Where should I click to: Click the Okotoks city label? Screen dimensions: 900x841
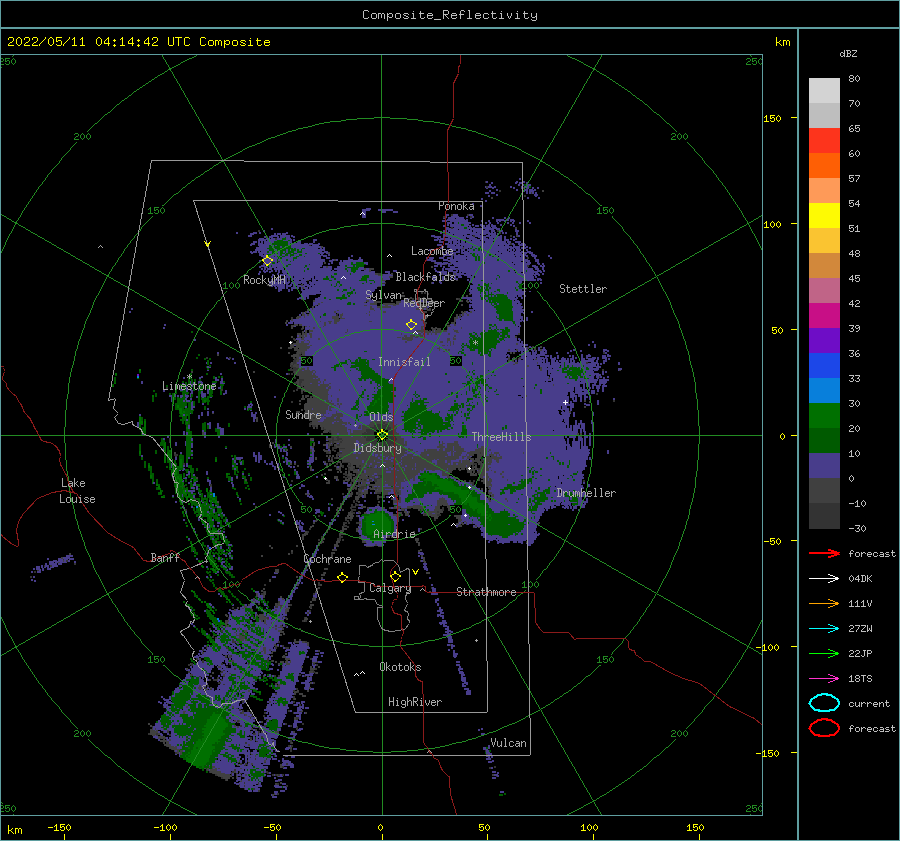[400, 667]
